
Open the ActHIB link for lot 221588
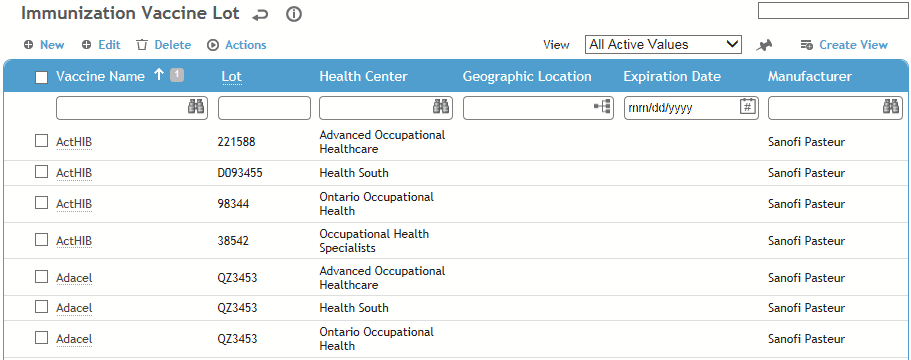(x=74, y=142)
